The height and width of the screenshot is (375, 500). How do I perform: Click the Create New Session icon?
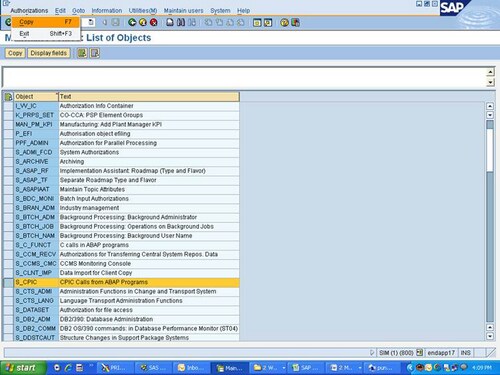(257, 22)
